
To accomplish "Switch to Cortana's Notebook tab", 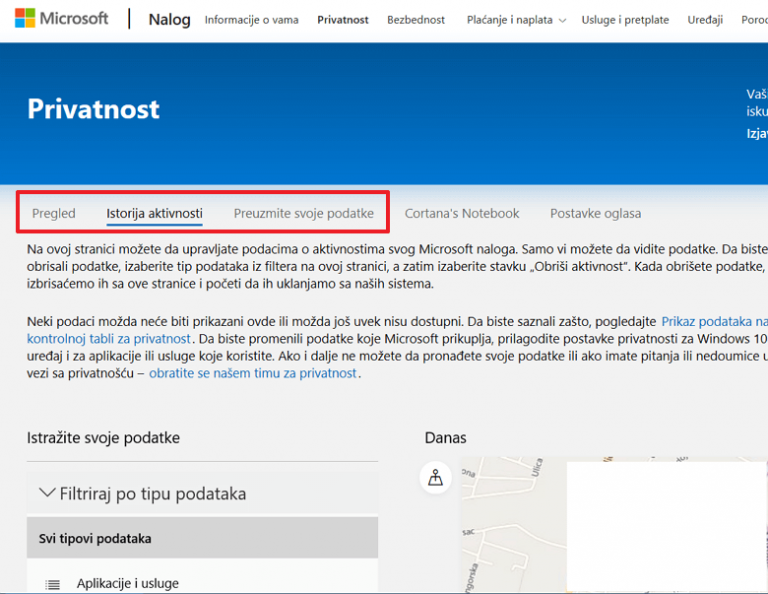I will (x=462, y=214).
